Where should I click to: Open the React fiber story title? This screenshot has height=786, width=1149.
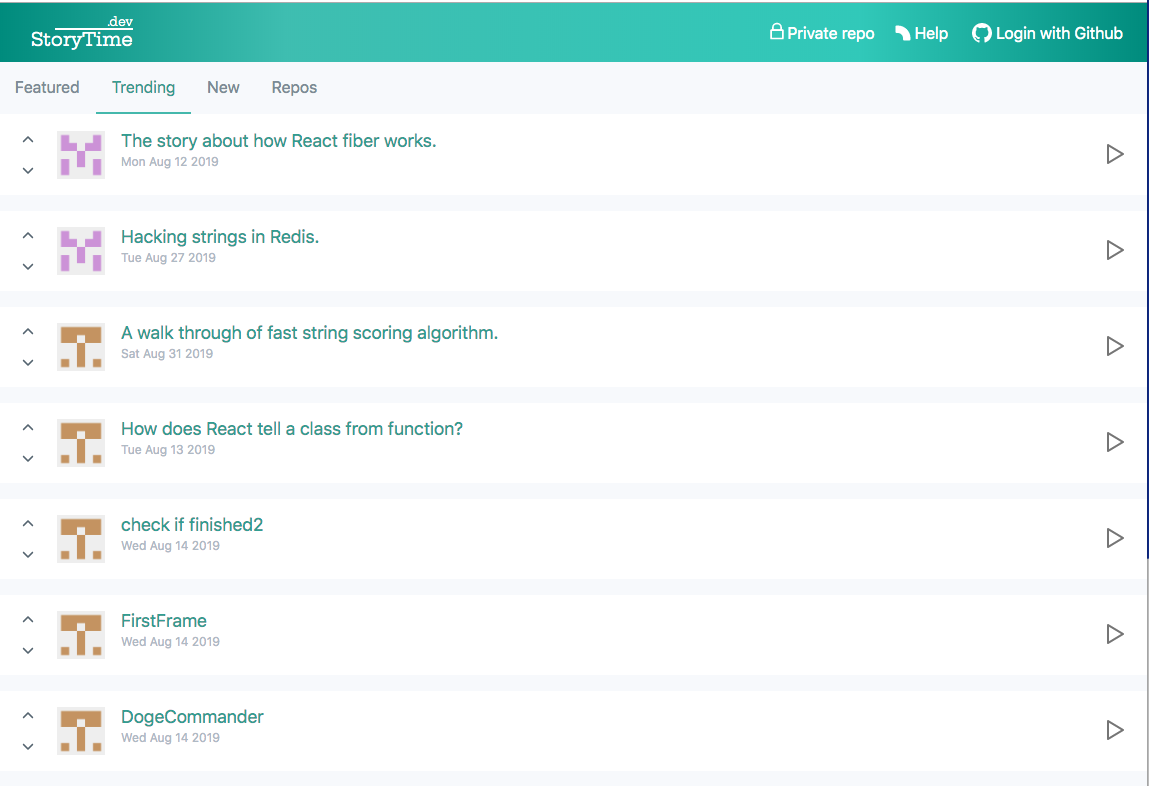(278, 141)
